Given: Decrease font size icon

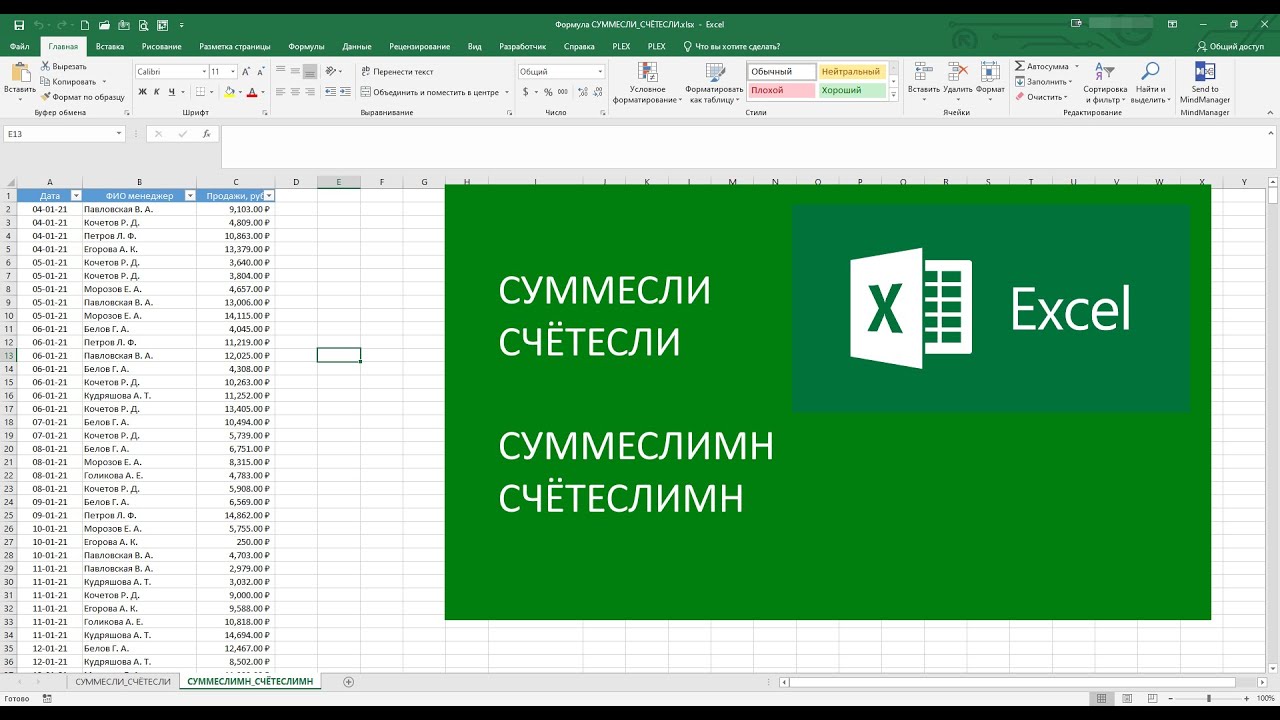Looking at the screenshot, I should point(261,72).
